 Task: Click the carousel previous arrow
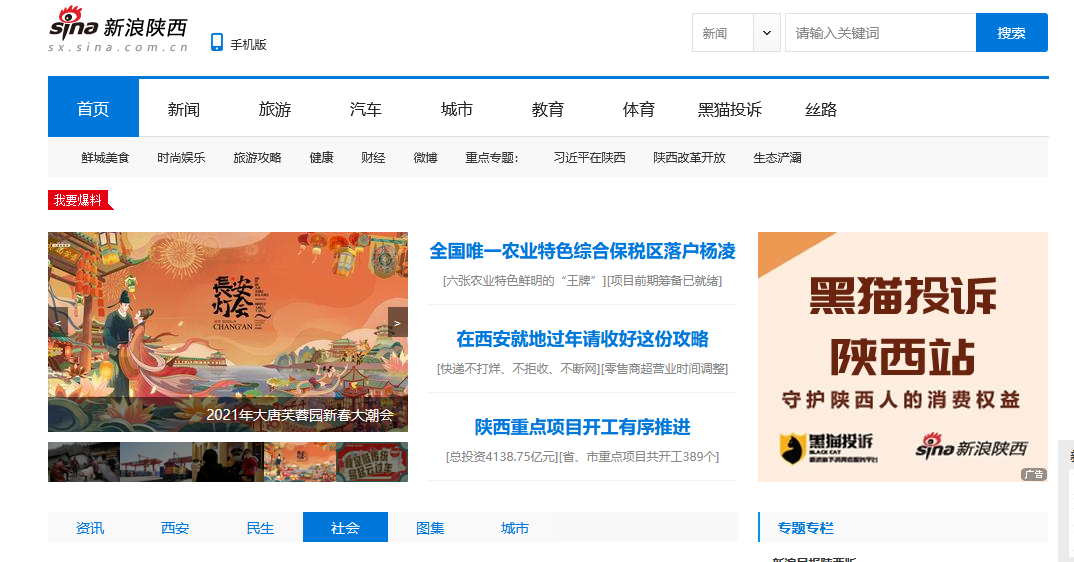pos(58,323)
